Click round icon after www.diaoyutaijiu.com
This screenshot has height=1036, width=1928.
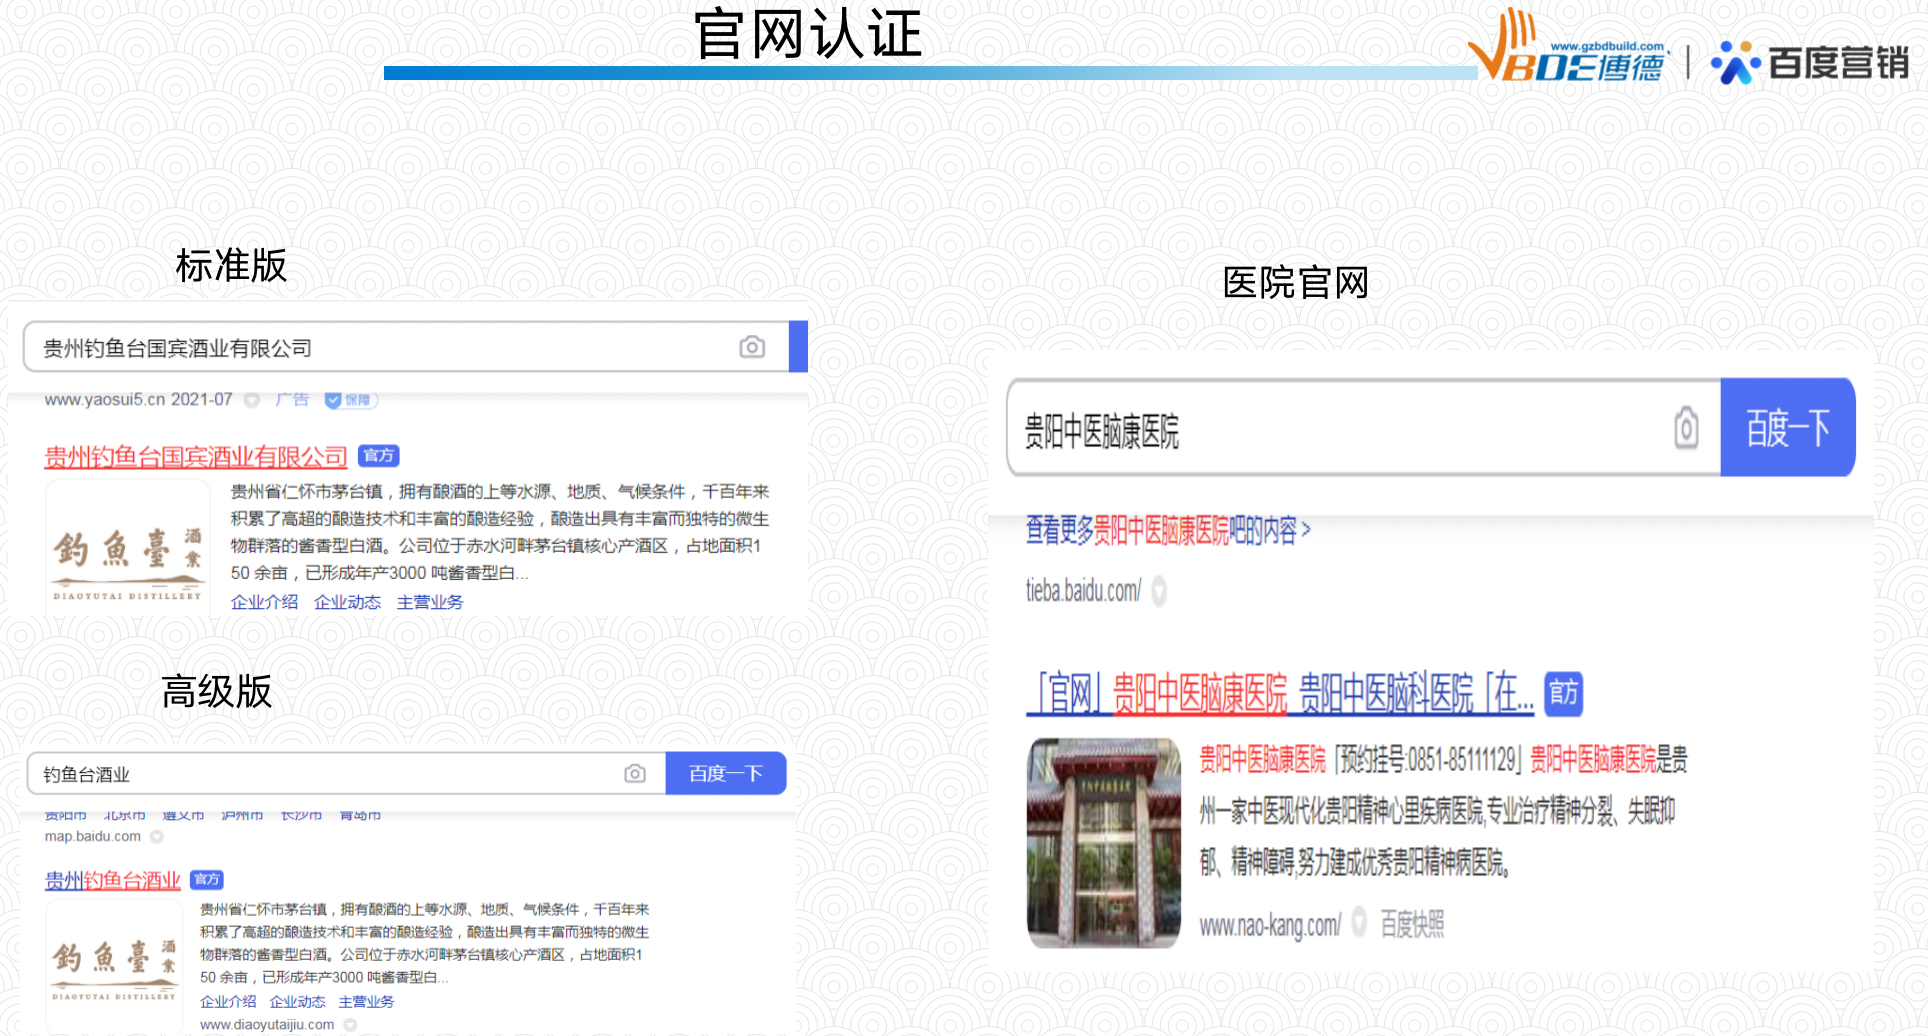coord(350,1025)
